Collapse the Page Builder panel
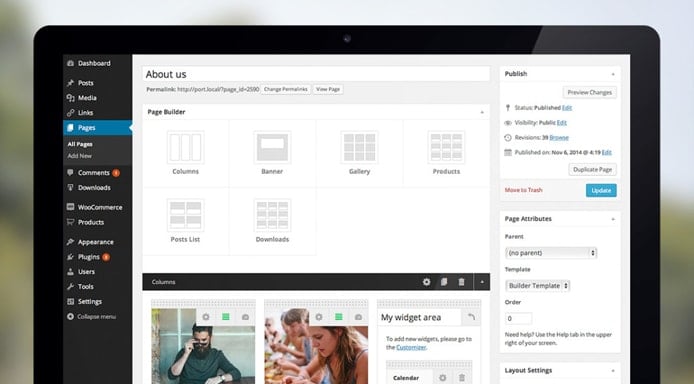The height and width of the screenshot is (384, 694). 482,112
